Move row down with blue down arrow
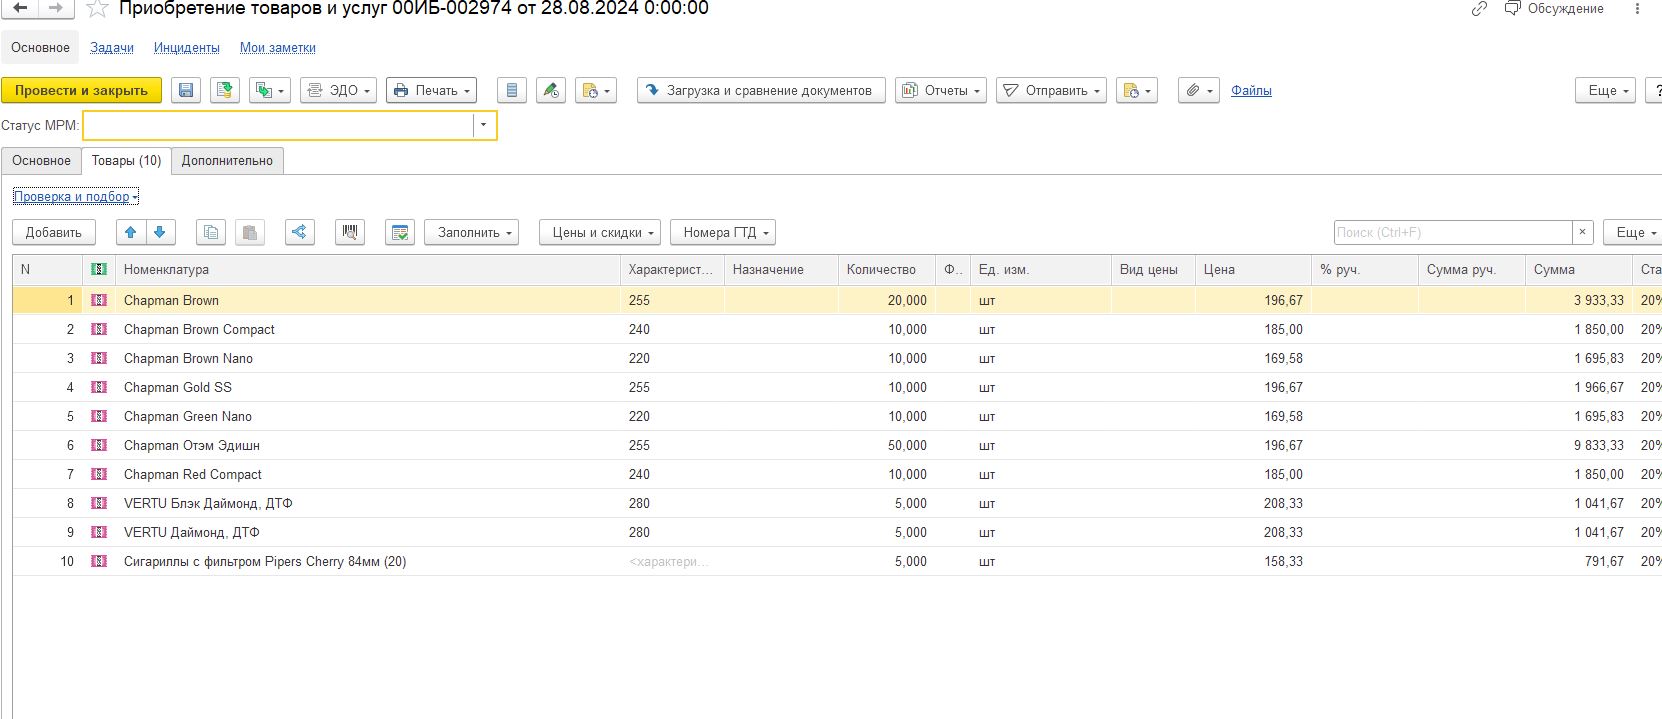Screen dimensions: 1662x719 pos(160,232)
